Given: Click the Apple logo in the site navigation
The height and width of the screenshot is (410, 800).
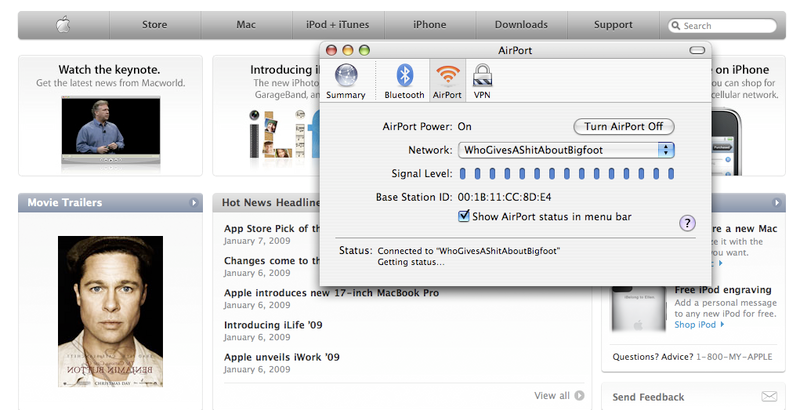Looking at the screenshot, I should pyautogui.click(x=63, y=24).
